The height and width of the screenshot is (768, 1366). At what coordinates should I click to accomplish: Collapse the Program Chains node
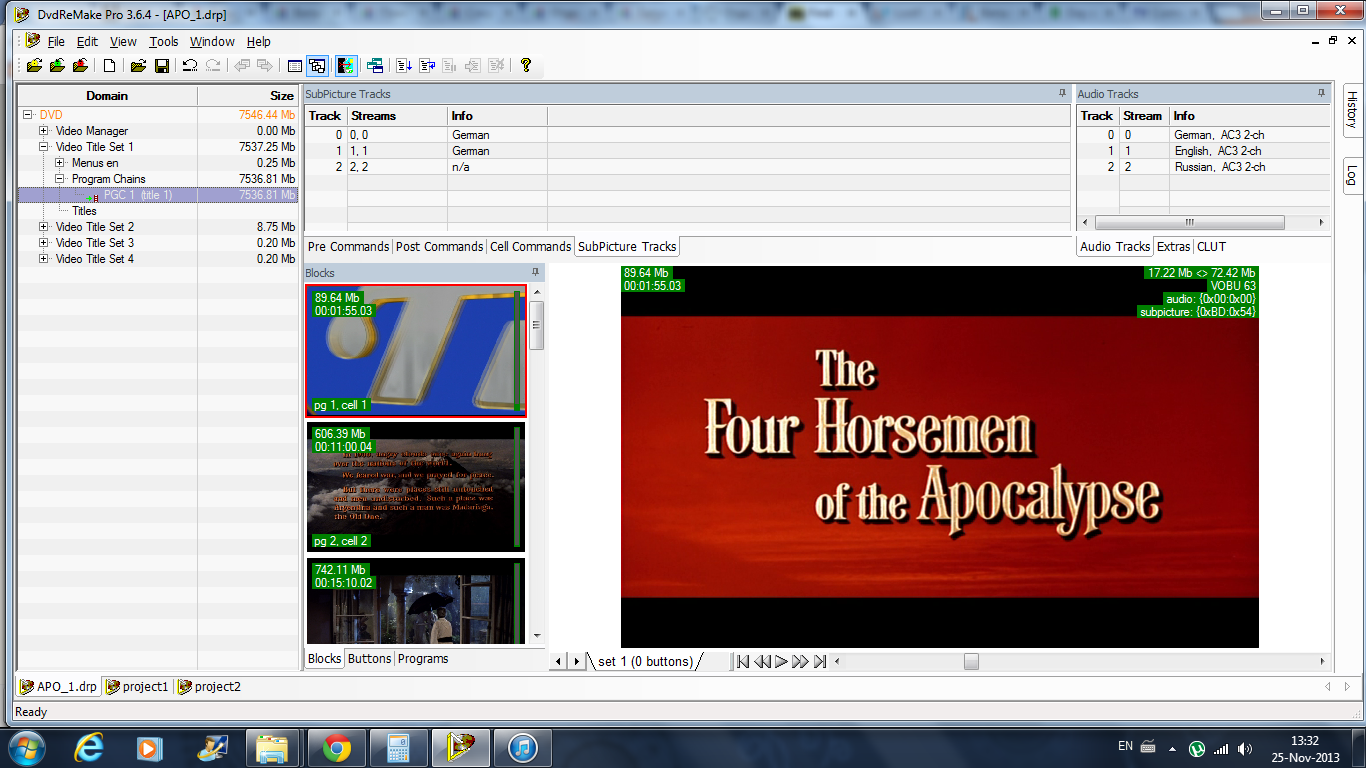(x=60, y=179)
